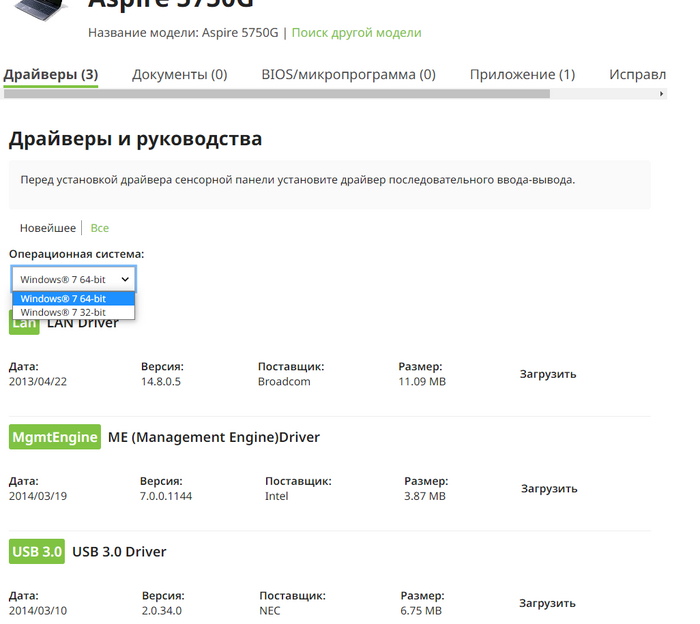Click the tab scrollbar right arrow
700x624 pixels.
(x=661, y=94)
